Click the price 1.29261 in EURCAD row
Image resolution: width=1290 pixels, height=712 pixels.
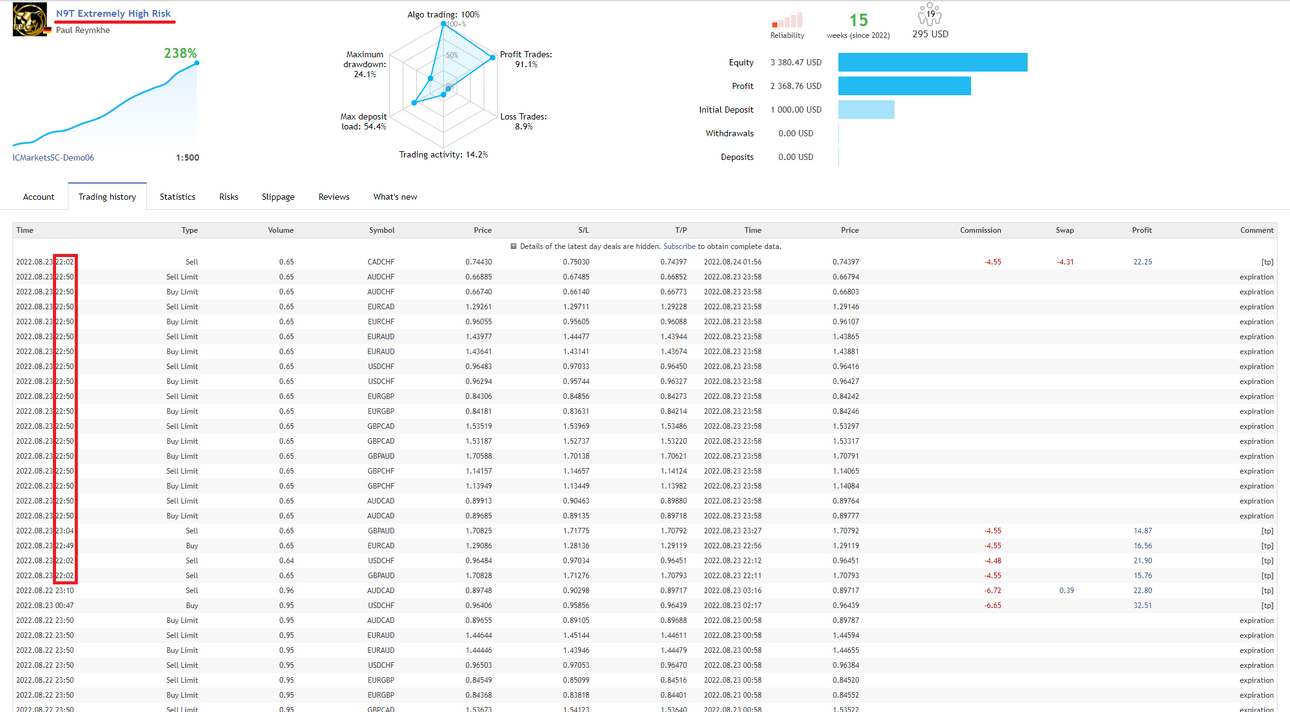pyautogui.click(x=479, y=307)
